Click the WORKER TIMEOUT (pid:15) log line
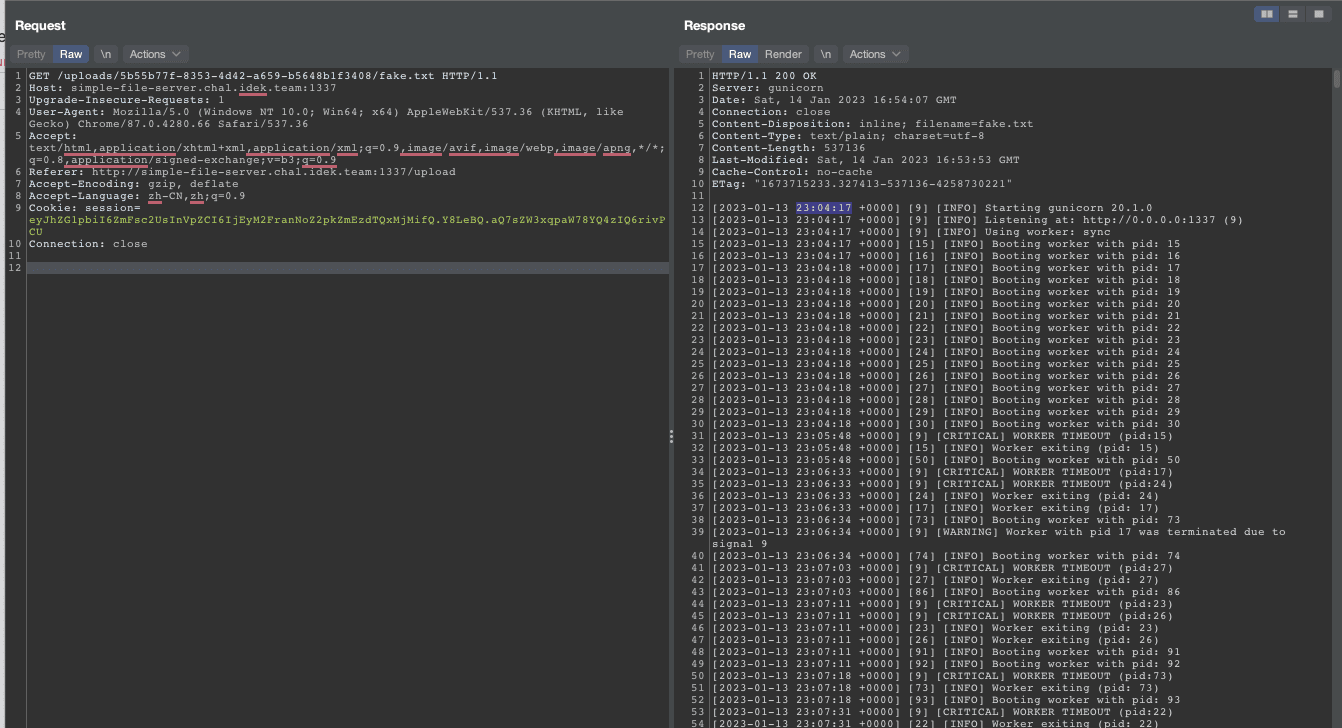Screen dimensions: 1342x728 (942, 436)
